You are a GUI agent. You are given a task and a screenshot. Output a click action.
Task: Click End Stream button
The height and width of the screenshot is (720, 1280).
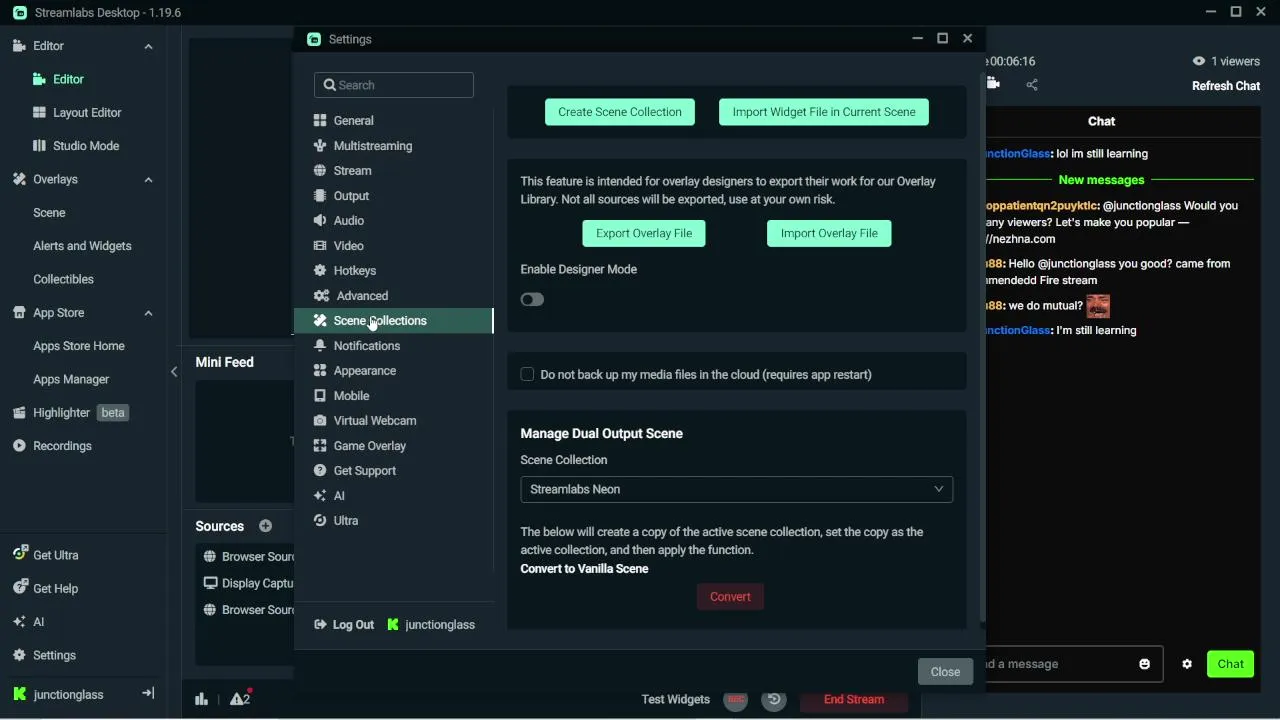point(854,699)
